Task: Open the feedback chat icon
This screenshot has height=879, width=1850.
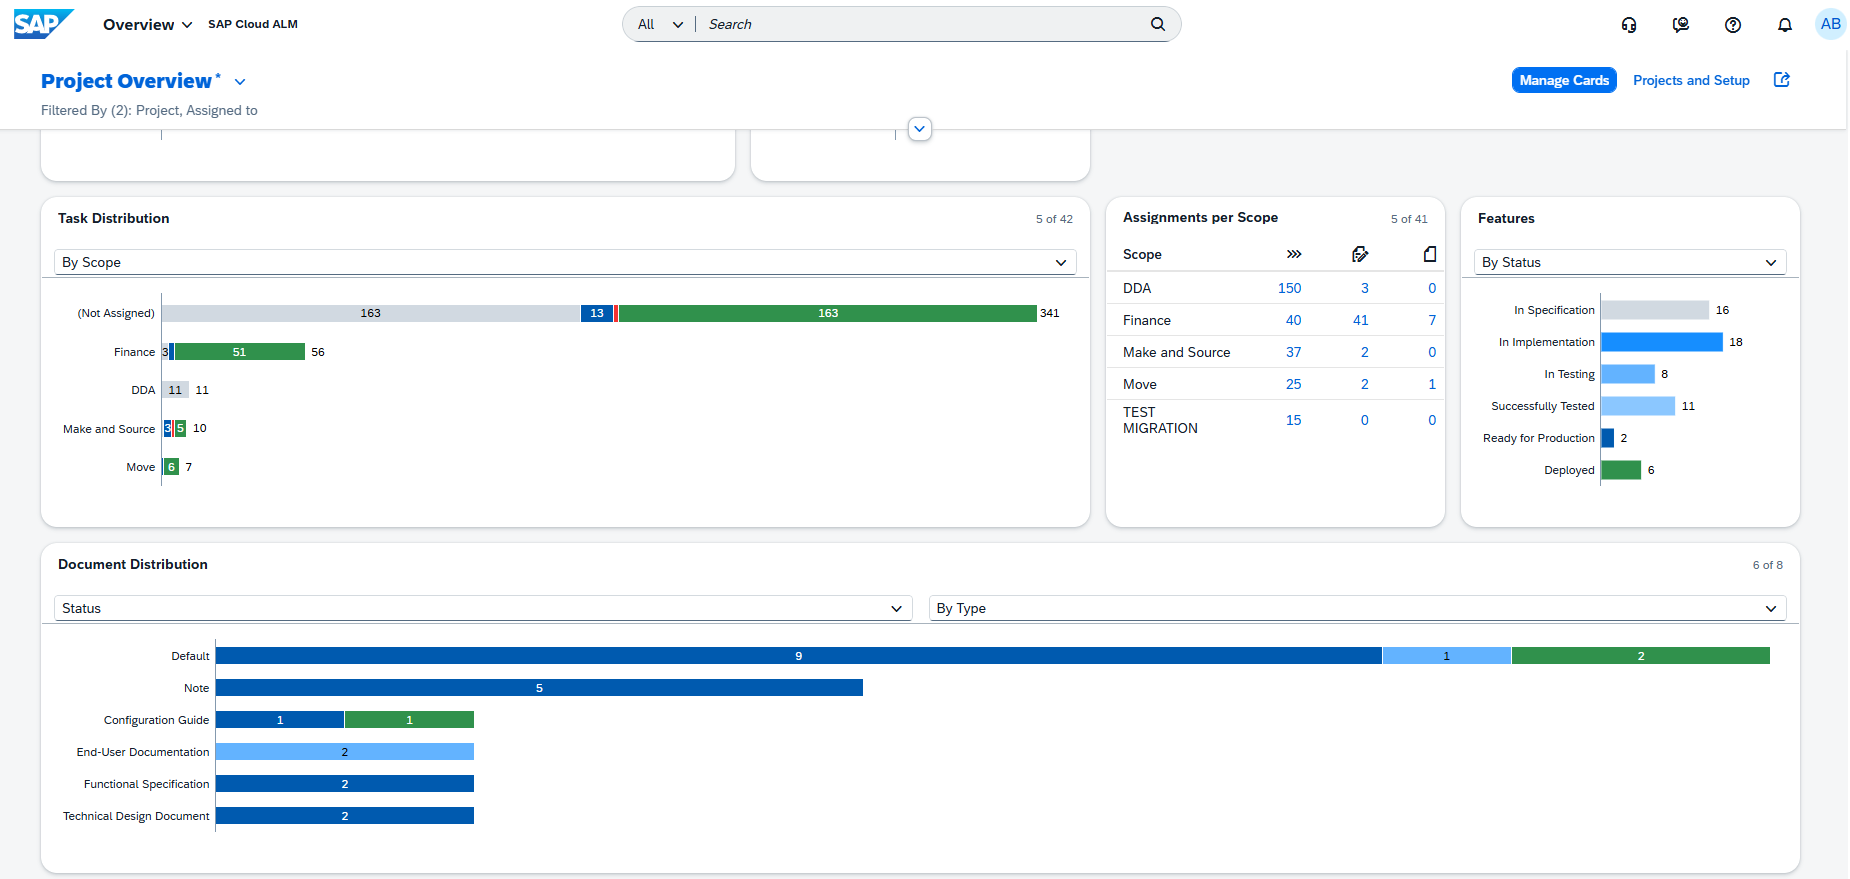Action: [x=1681, y=25]
